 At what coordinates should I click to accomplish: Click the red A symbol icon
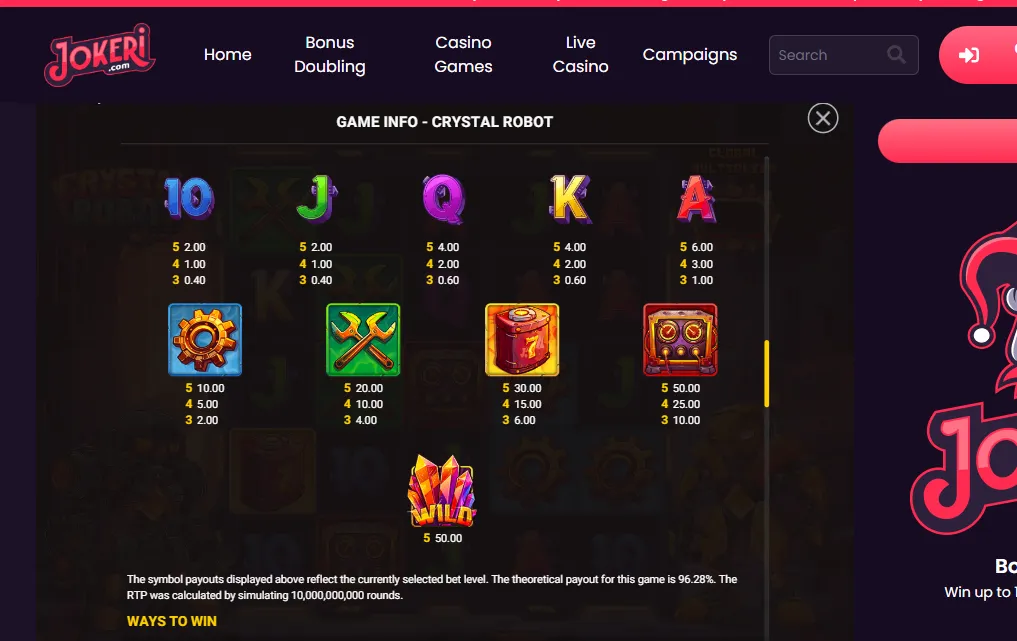pyautogui.click(x=697, y=199)
